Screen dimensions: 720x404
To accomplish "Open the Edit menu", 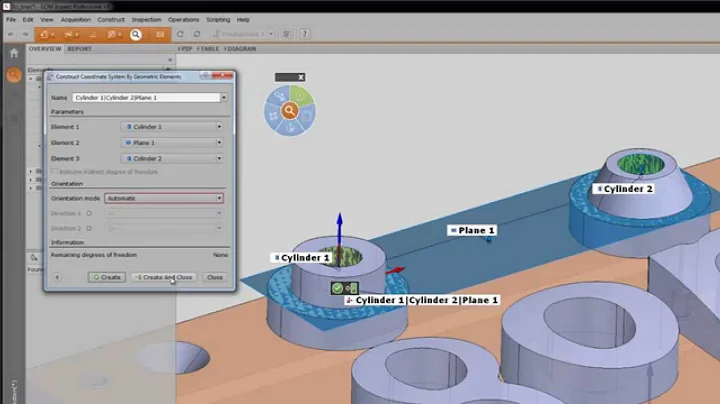I will (28, 20).
